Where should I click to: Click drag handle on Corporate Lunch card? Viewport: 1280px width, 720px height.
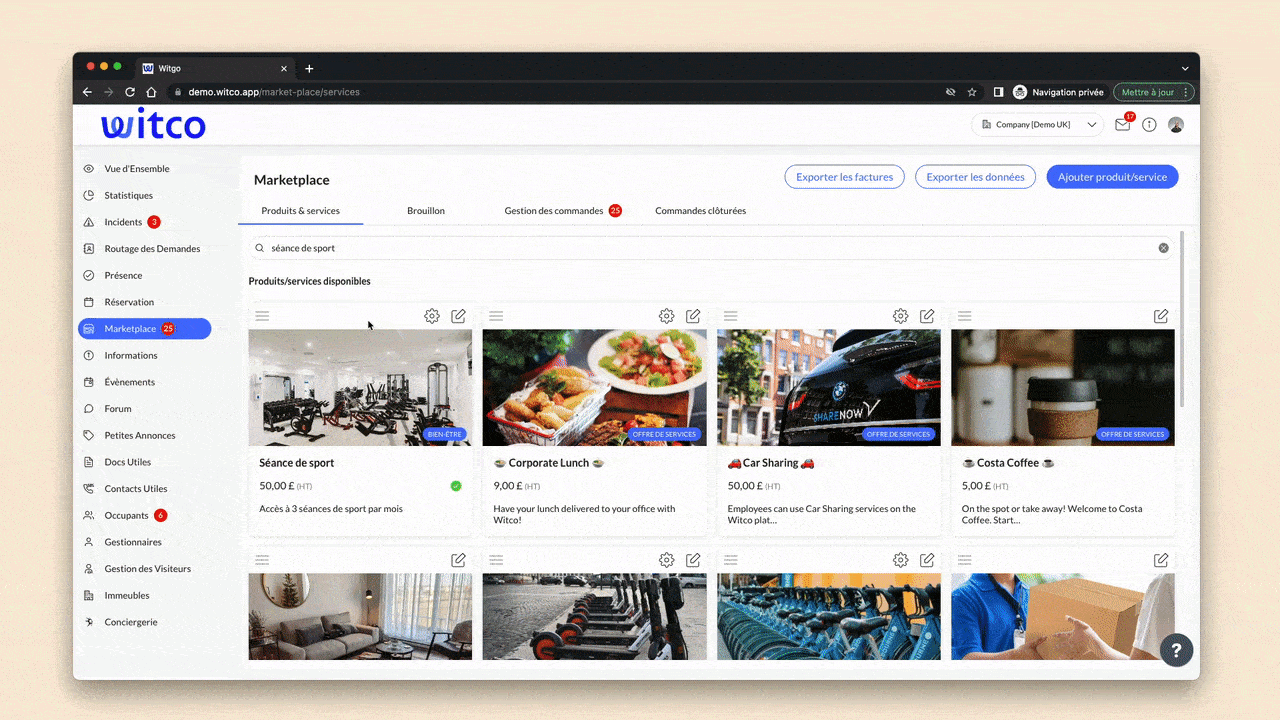coord(496,316)
